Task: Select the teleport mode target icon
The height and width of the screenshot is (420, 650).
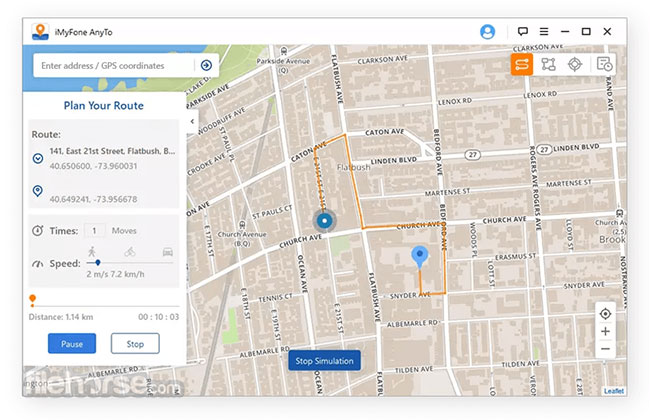Action: pyautogui.click(x=575, y=64)
